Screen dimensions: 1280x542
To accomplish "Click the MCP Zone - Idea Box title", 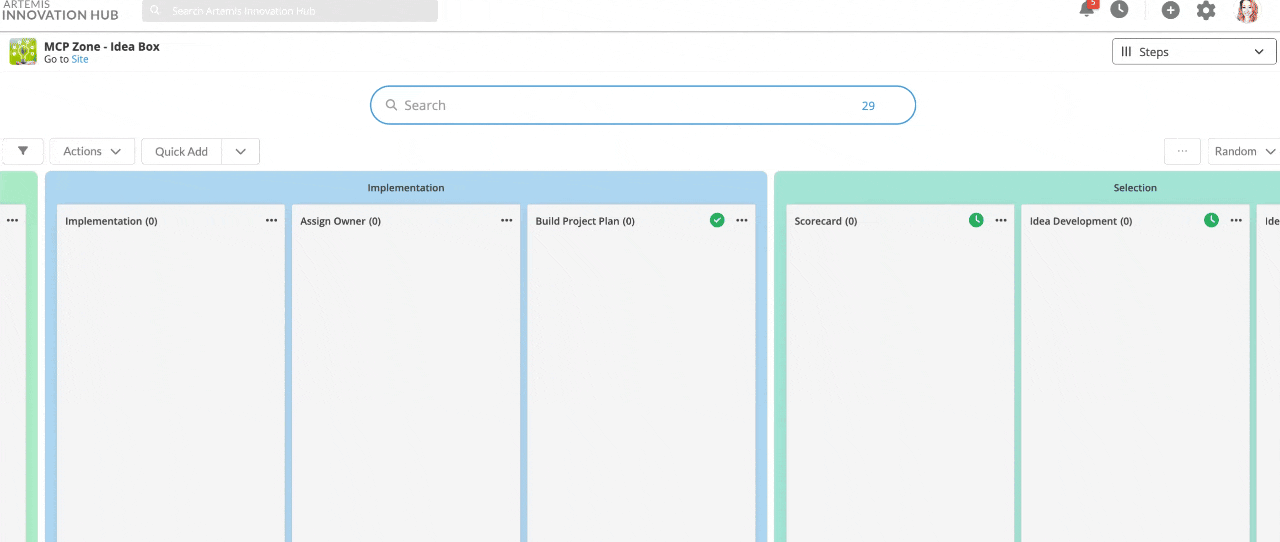I will pyautogui.click(x=102, y=46).
